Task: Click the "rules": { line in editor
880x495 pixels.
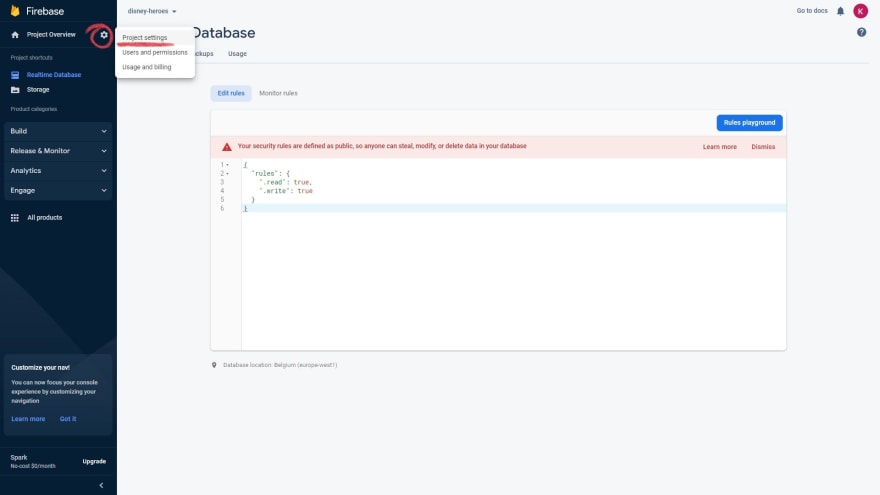Action: coord(271,173)
